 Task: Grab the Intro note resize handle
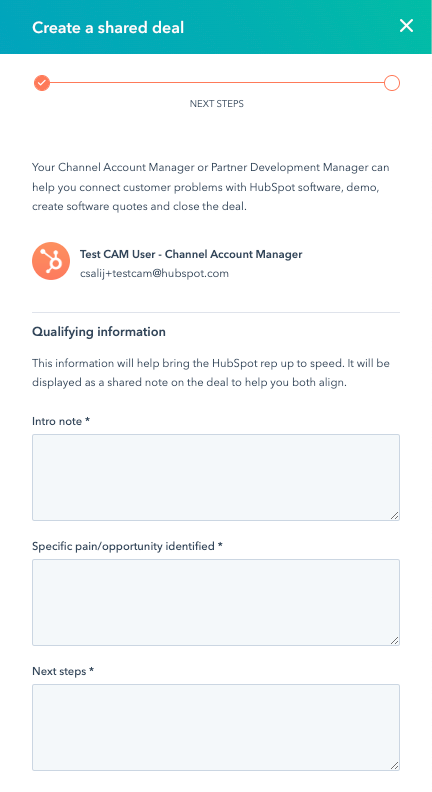point(394,515)
